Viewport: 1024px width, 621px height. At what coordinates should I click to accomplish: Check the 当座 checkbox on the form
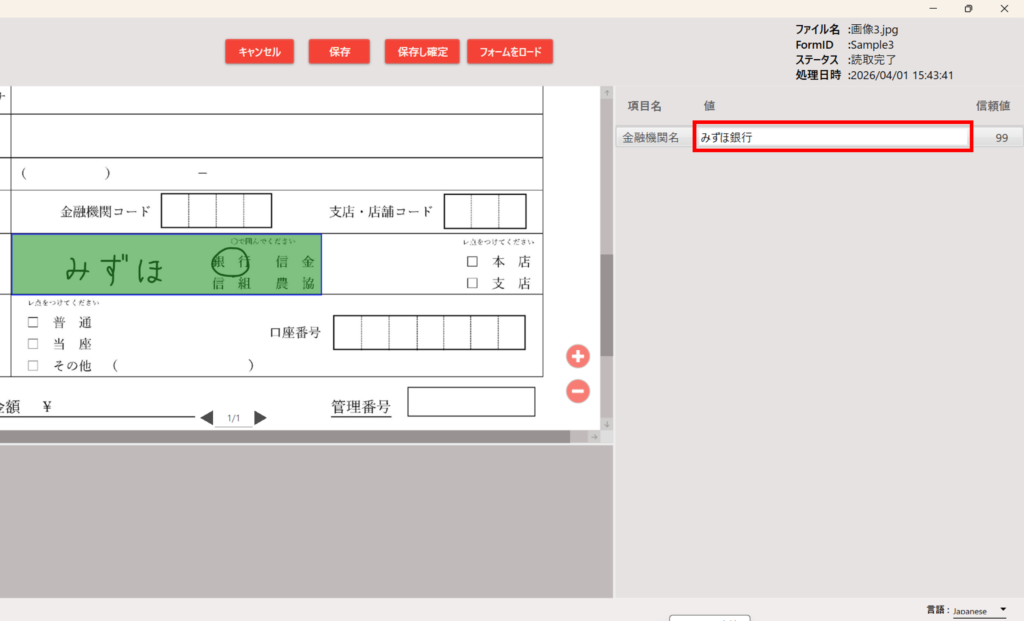(33, 344)
